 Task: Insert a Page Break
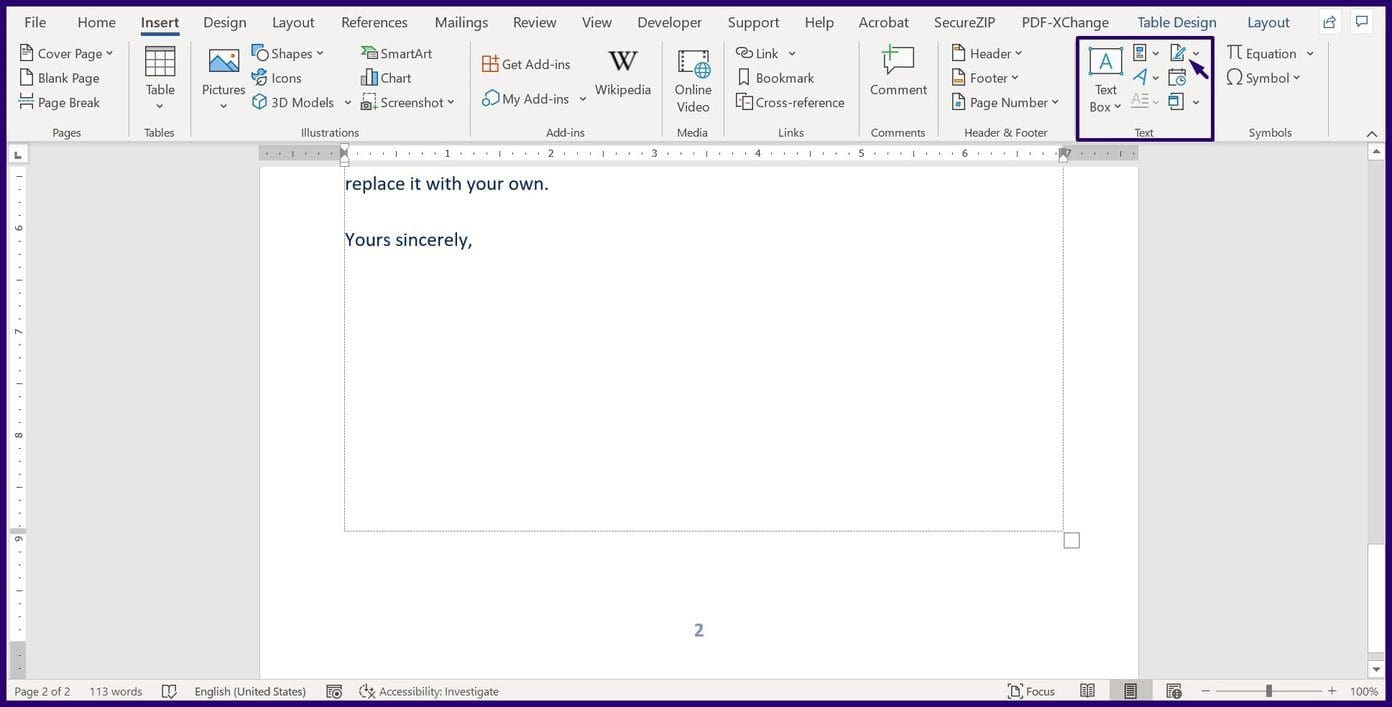(x=60, y=102)
